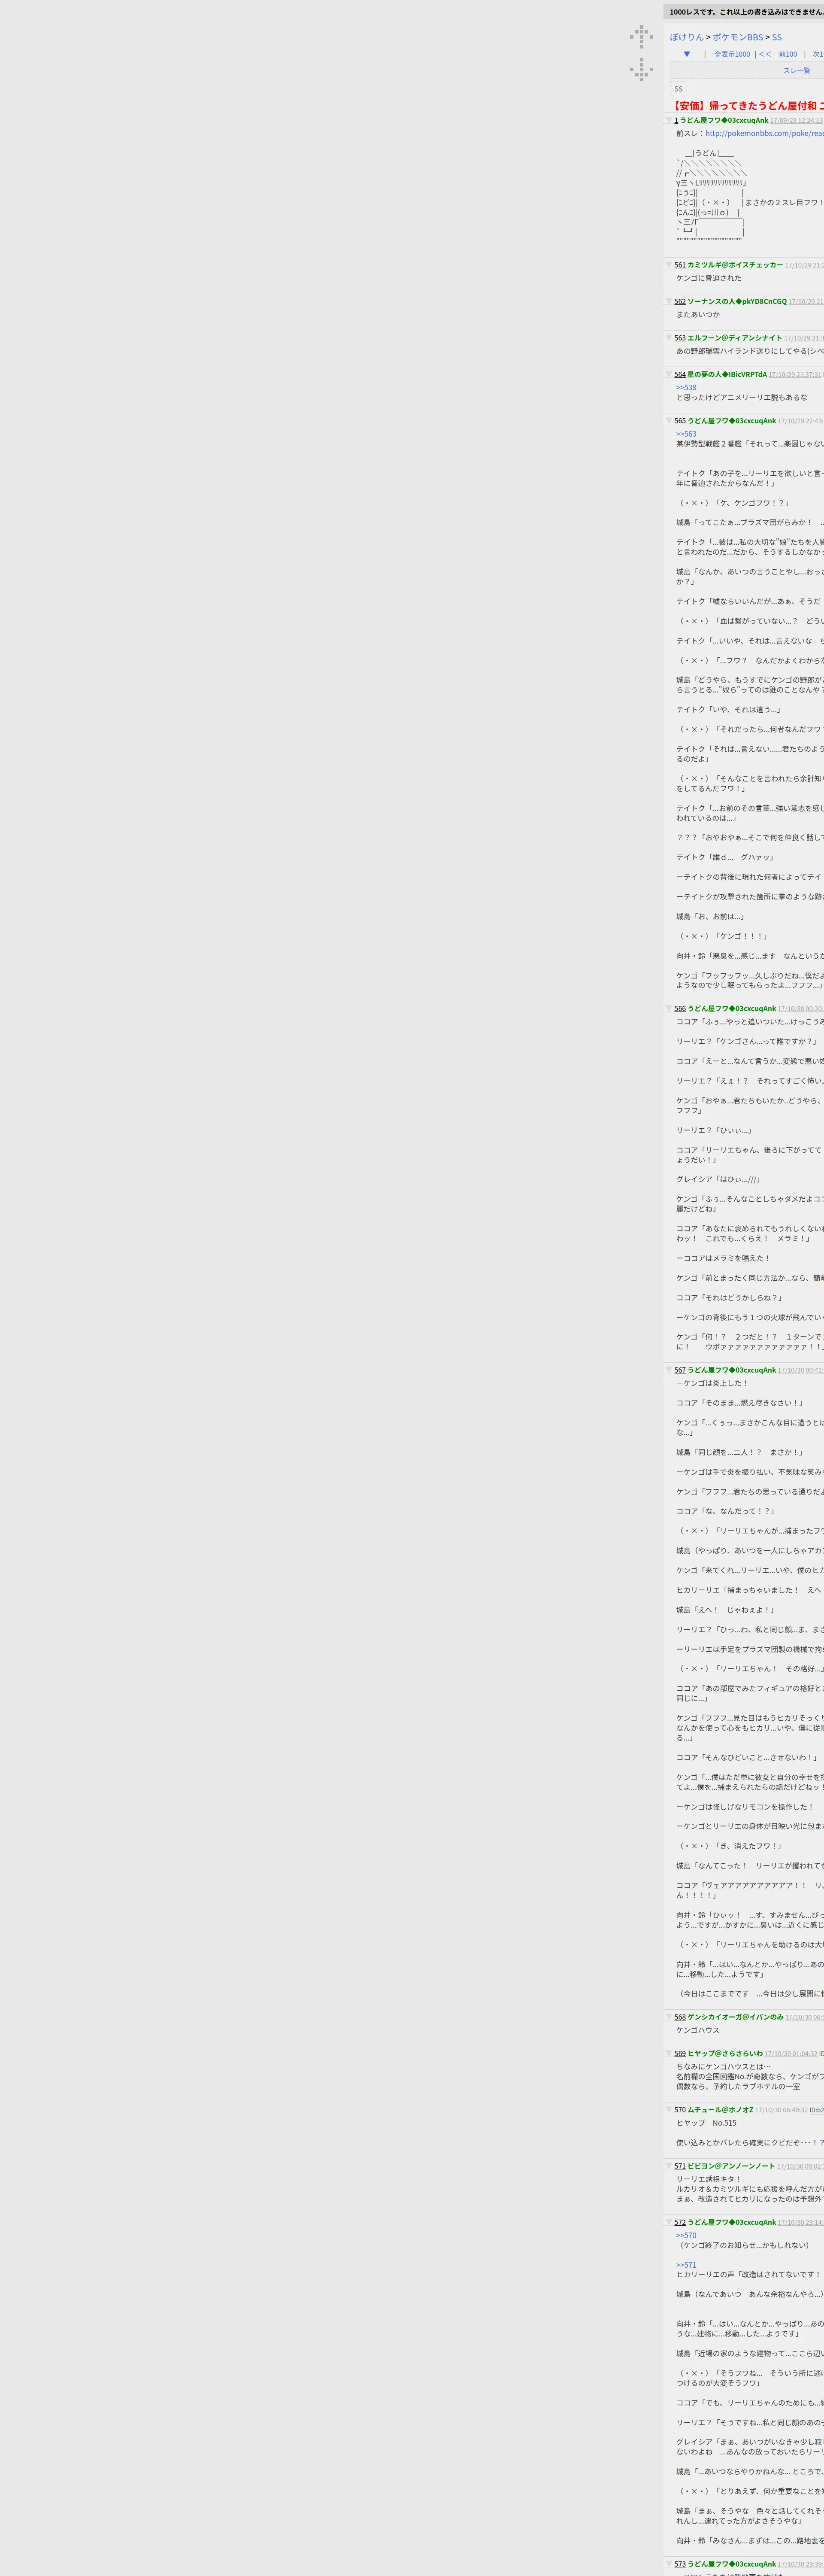The height and width of the screenshot is (2576, 824).
Task: Expand triangle menu for post 565
Action: (x=670, y=421)
